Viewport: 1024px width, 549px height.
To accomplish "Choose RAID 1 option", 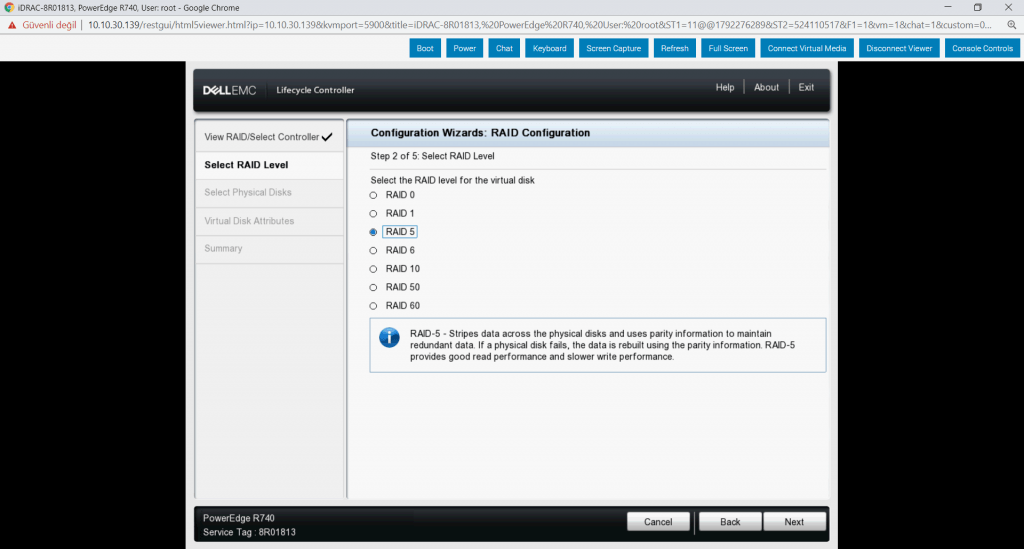I will [374, 214].
